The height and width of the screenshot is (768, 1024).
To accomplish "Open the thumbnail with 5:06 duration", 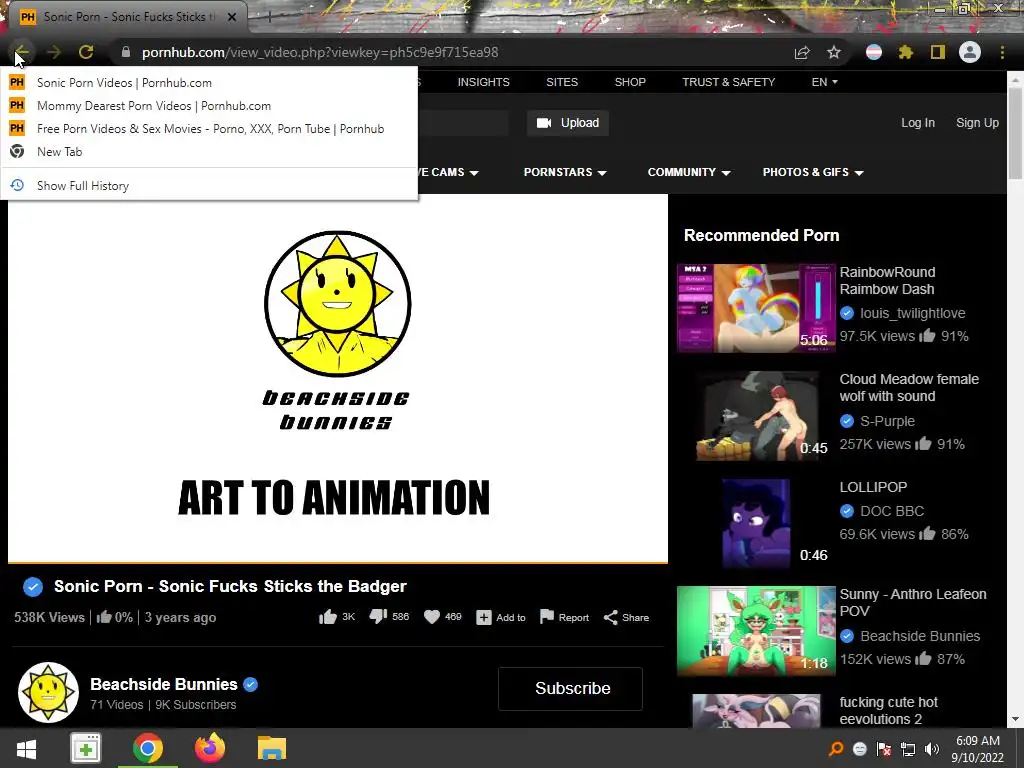I will click(x=756, y=308).
